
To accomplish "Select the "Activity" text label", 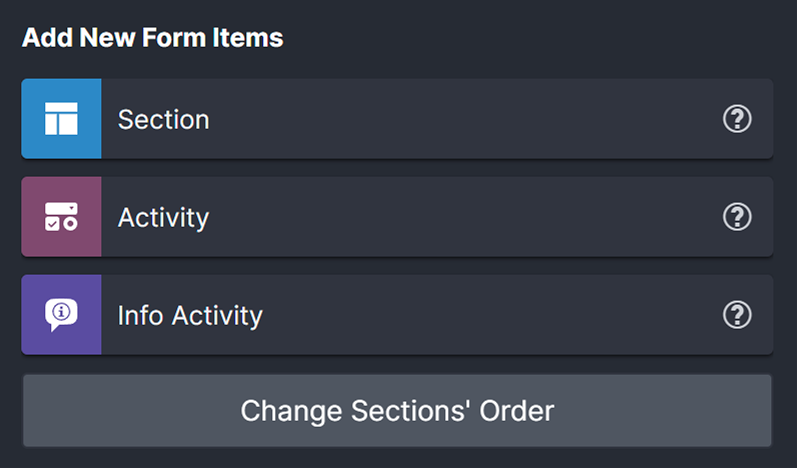I will (163, 217).
